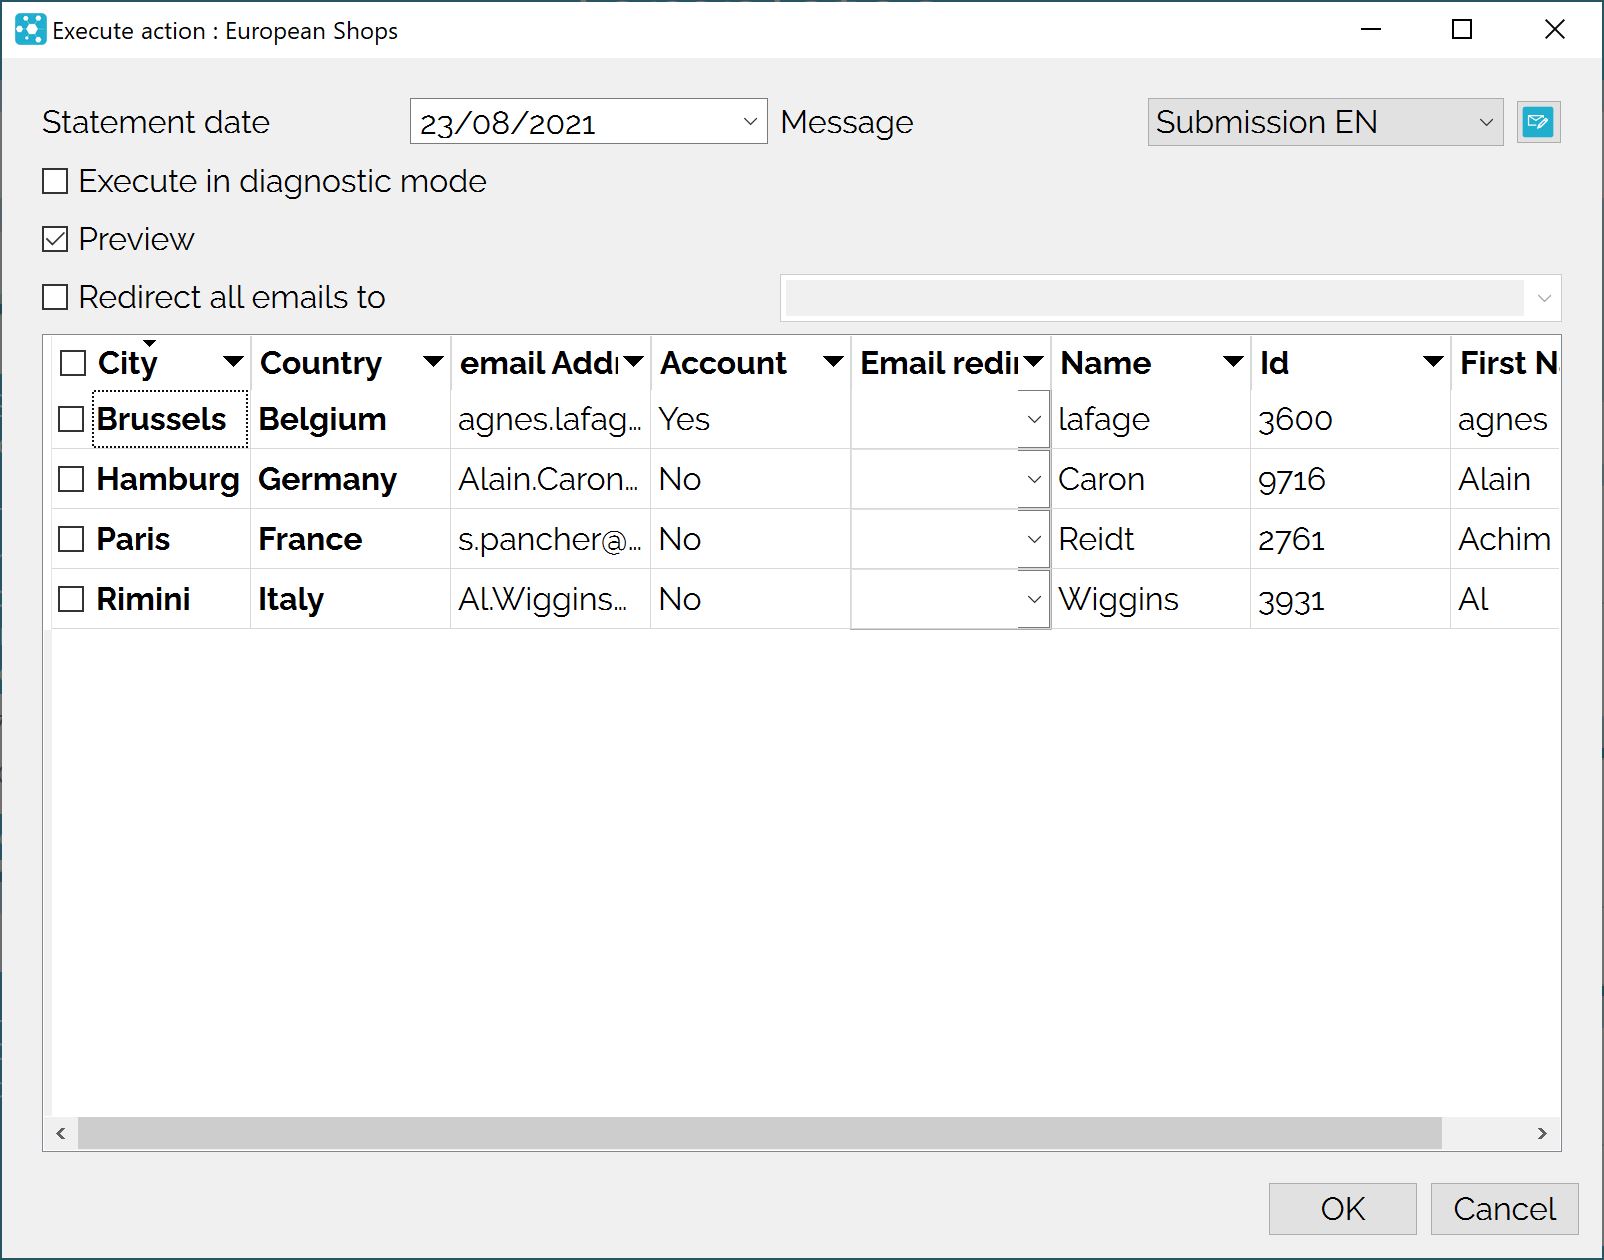
Task: Enable Execute in diagnostic mode checkbox
Action: coord(55,181)
